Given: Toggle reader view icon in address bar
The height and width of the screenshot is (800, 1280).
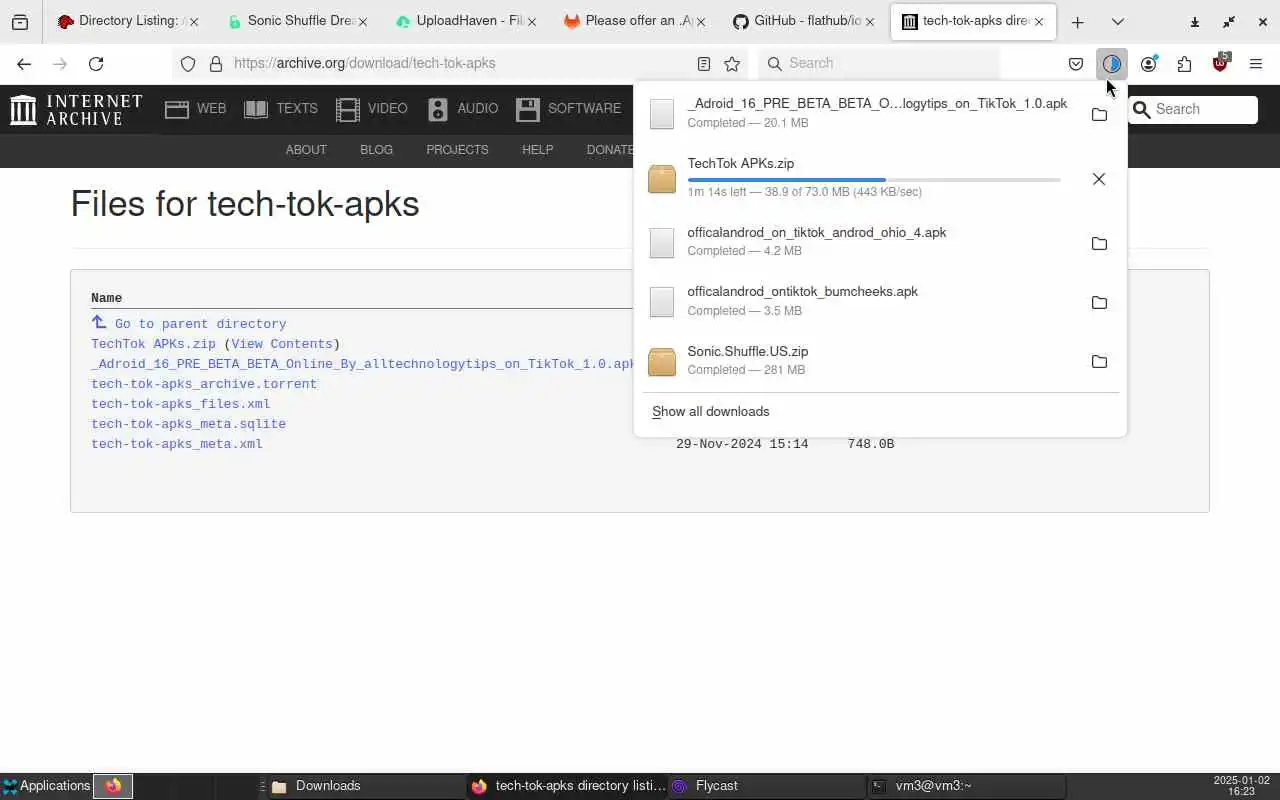Looking at the screenshot, I should [704, 64].
